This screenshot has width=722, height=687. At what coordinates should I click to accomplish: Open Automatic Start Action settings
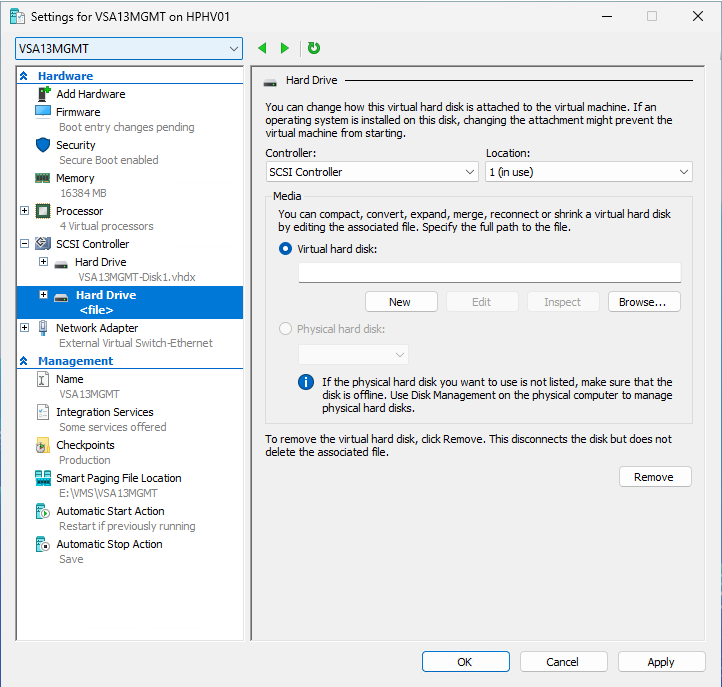tap(110, 511)
